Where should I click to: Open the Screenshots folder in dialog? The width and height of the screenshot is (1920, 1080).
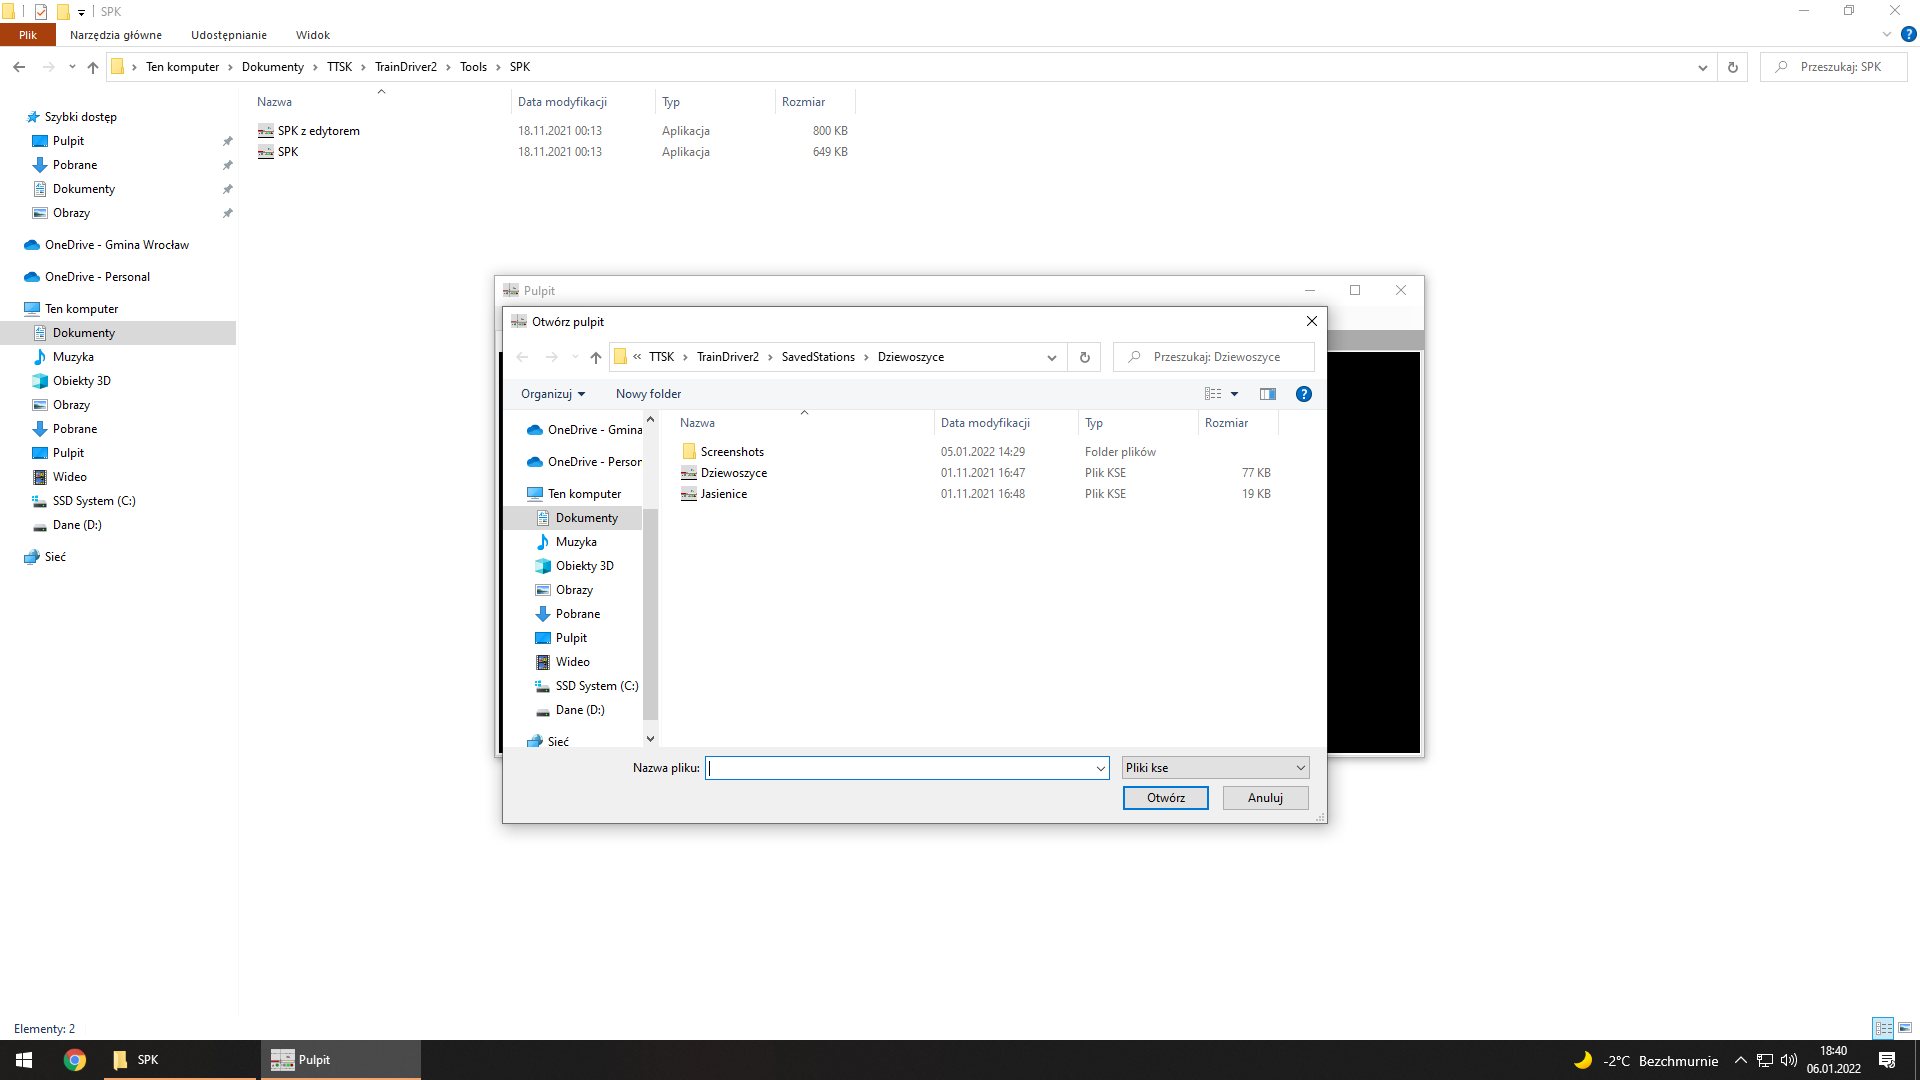click(731, 452)
